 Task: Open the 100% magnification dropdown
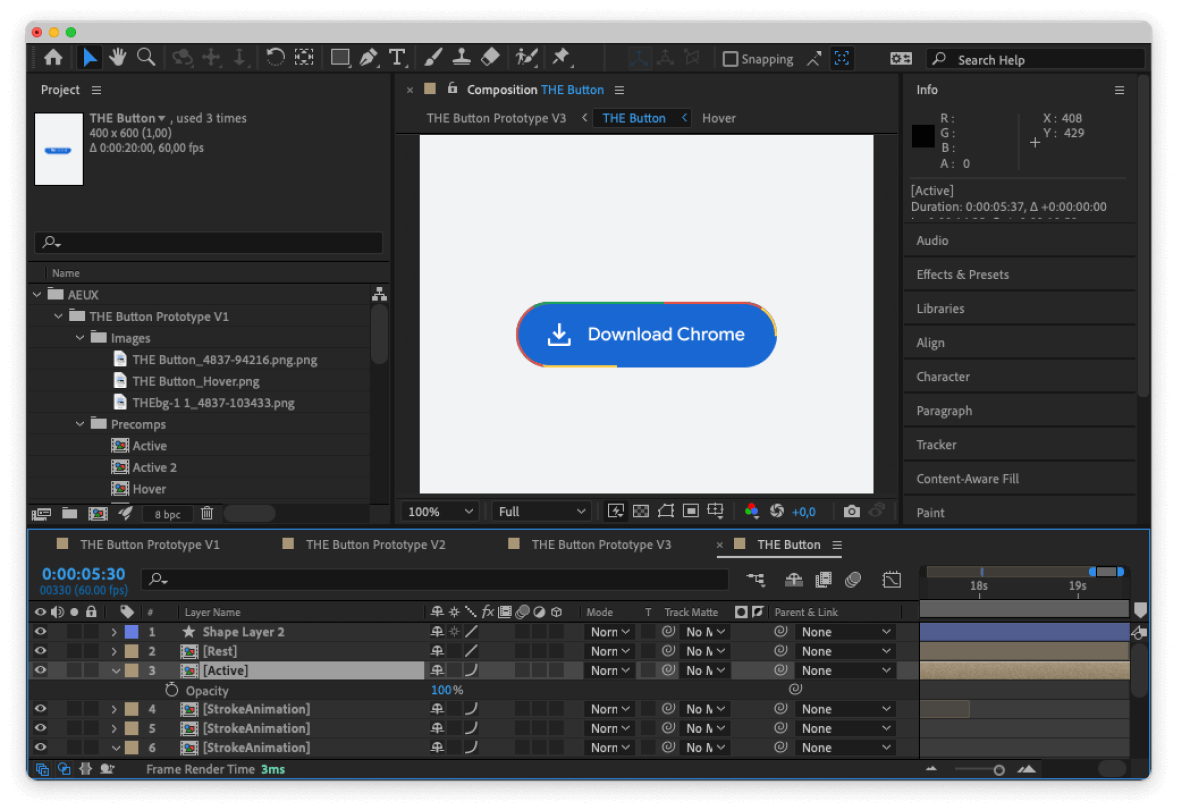tap(439, 512)
